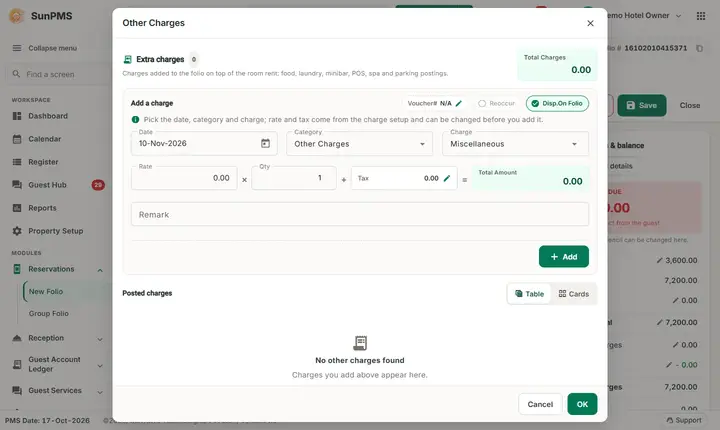Screen dimensions: 720x430
Task: Click the No other charges found message
Action: click(360, 360)
